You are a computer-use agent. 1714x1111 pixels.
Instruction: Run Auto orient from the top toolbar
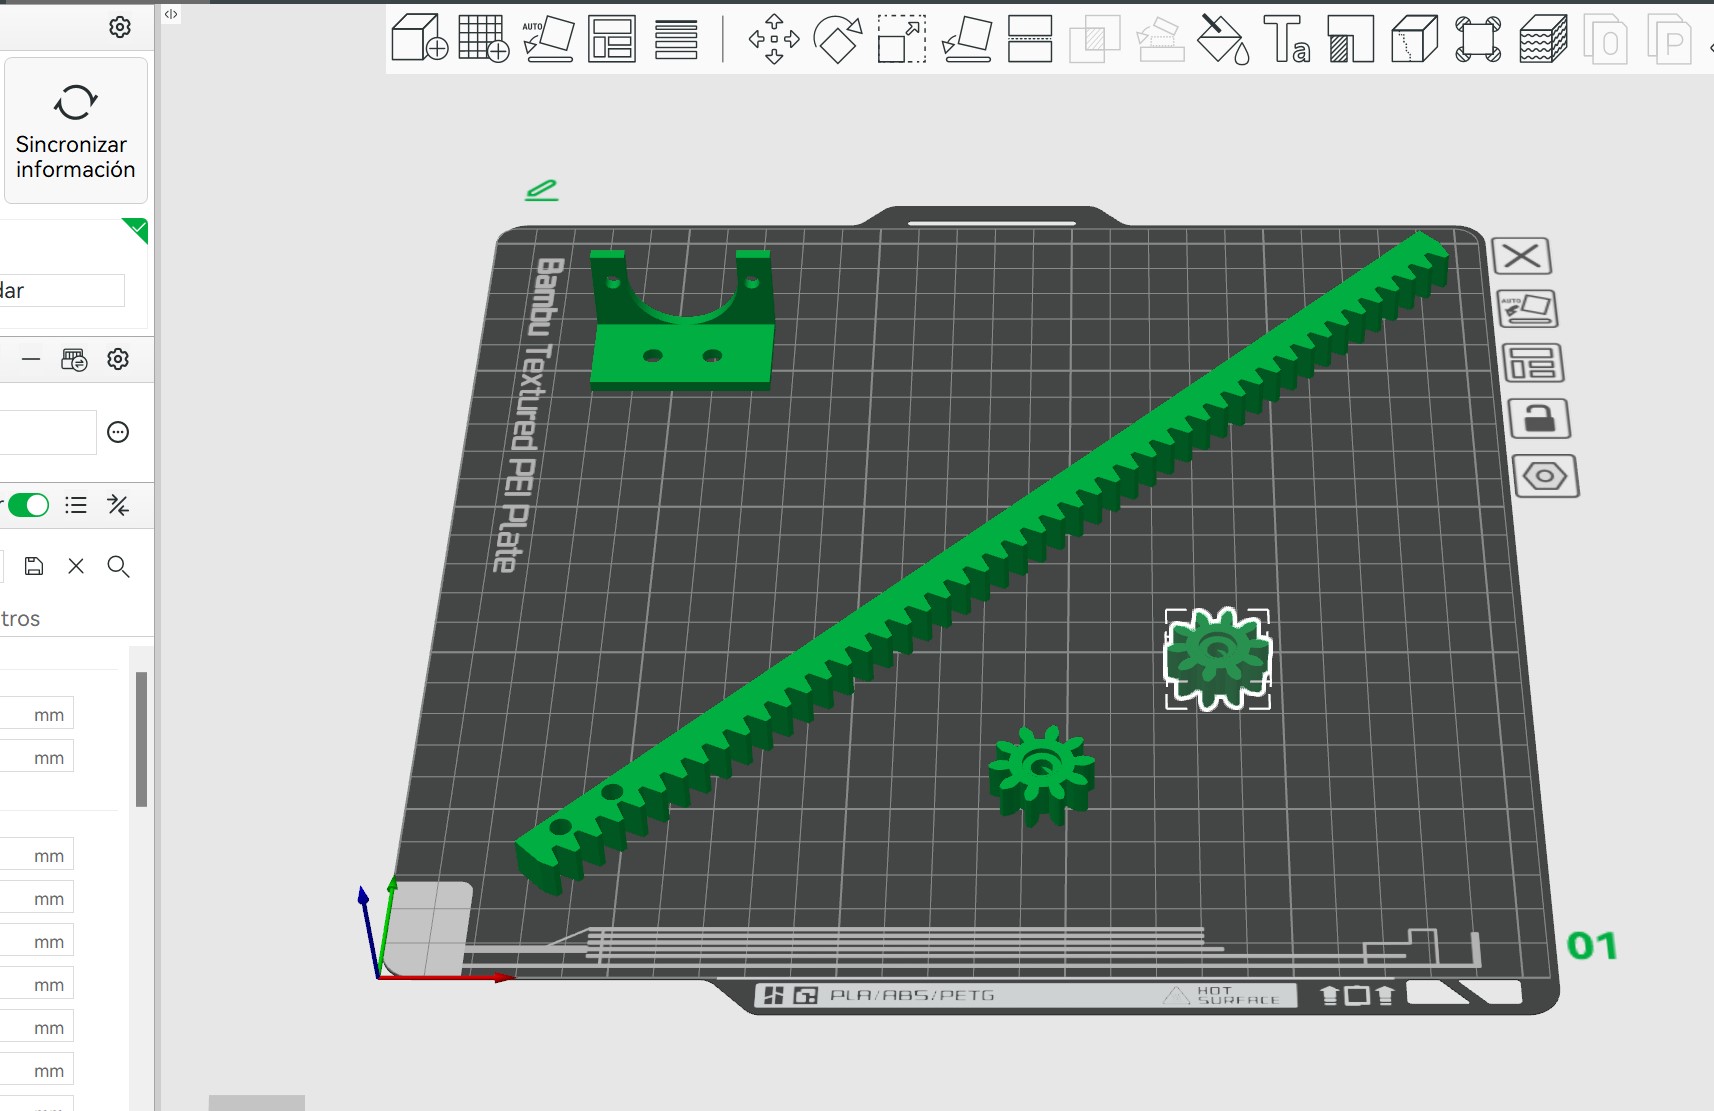(x=548, y=39)
